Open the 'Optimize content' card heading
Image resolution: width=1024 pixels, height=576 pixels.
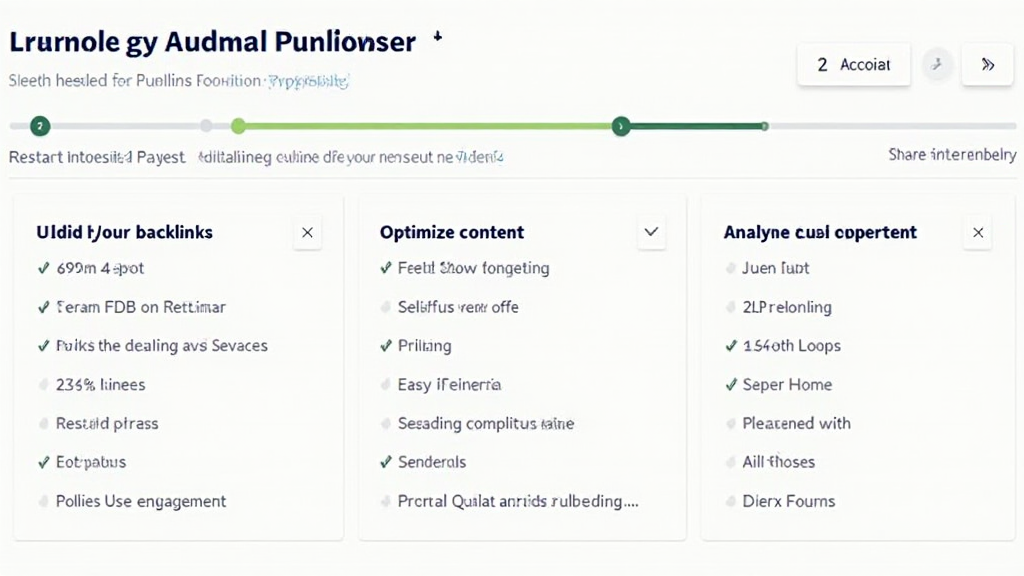tap(452, 232)
